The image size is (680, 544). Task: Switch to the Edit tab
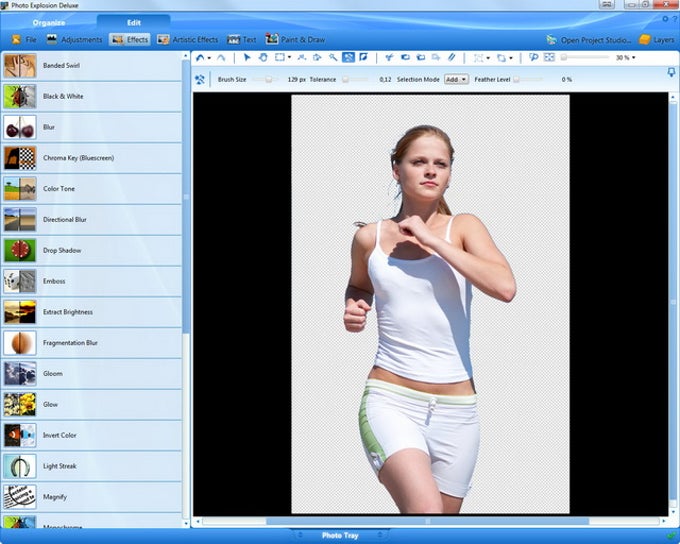point(134,23)
